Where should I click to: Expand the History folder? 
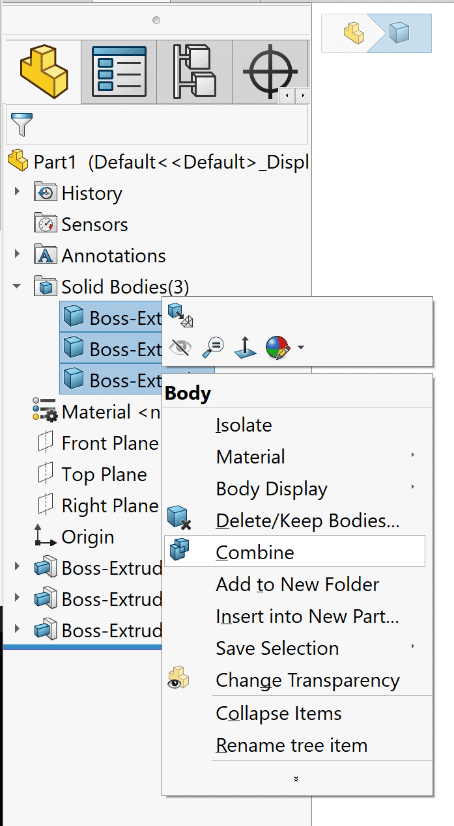pos(17,192)
